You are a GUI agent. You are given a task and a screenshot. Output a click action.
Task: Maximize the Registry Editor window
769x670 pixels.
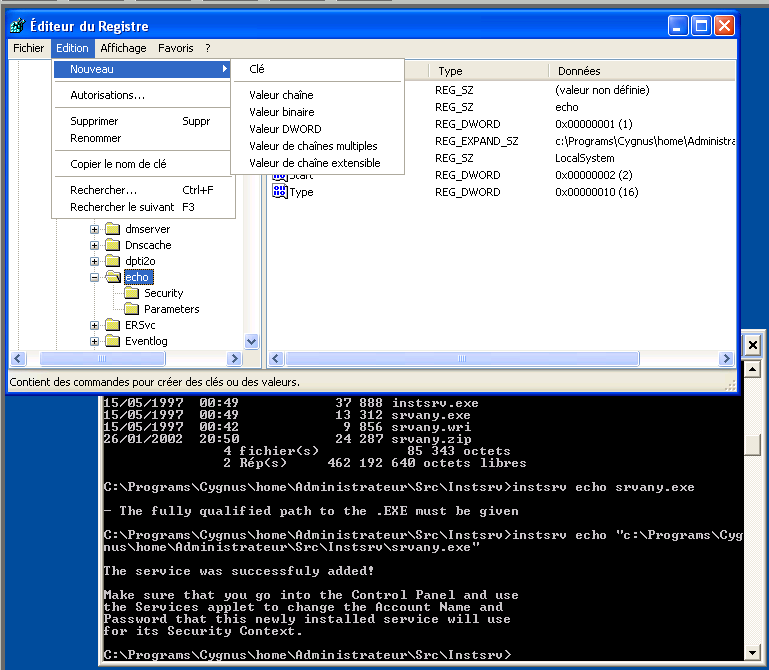coord(701,26)
